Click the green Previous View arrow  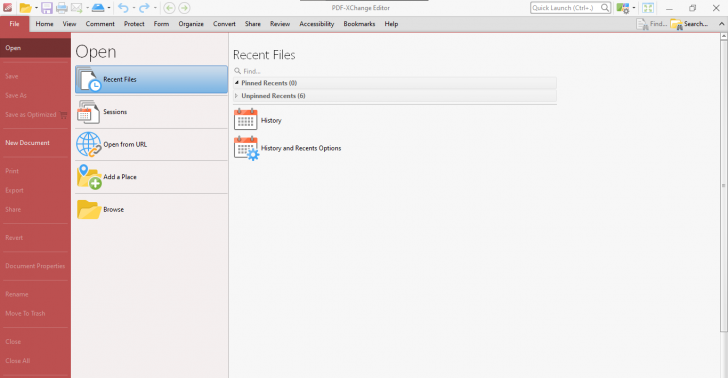169,8
